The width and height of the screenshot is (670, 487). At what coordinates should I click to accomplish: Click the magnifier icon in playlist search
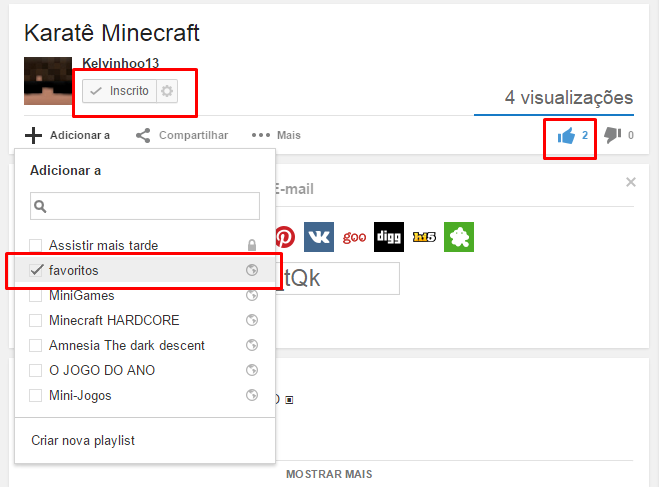click(40, 206)
